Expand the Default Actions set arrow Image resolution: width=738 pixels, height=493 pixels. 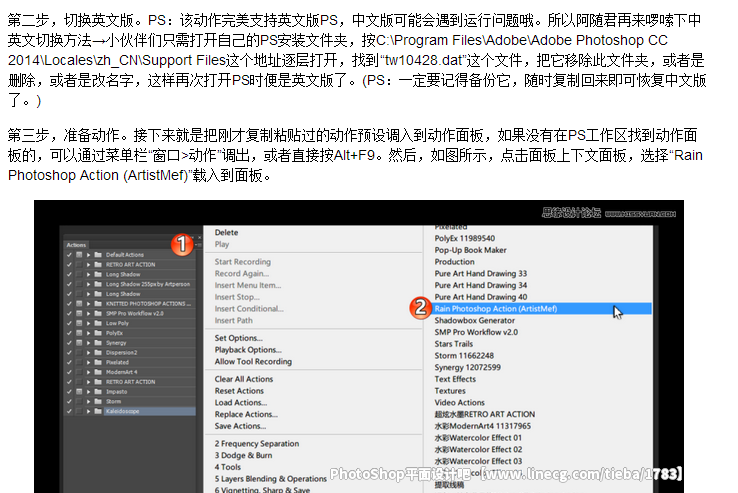point(88,255)
